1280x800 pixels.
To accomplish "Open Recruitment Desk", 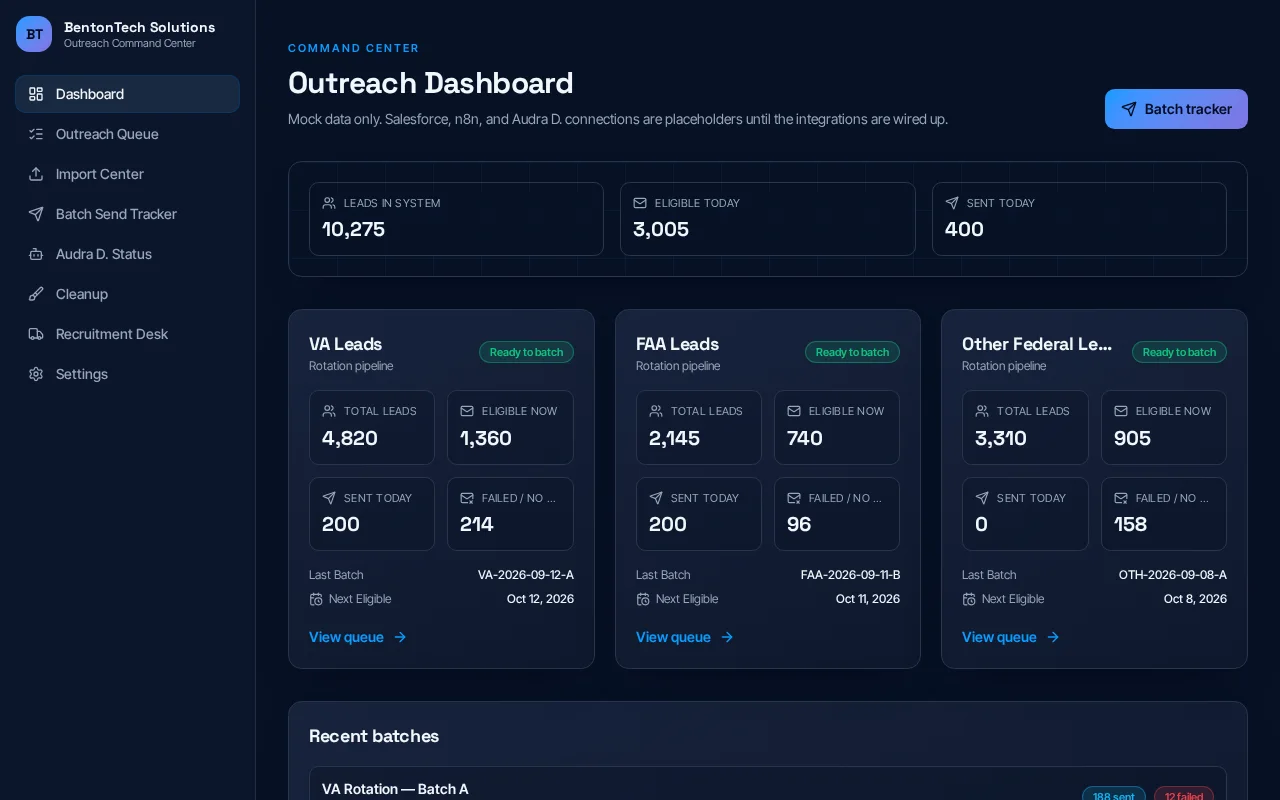I will pyautogui.click(x=127, y=334).
